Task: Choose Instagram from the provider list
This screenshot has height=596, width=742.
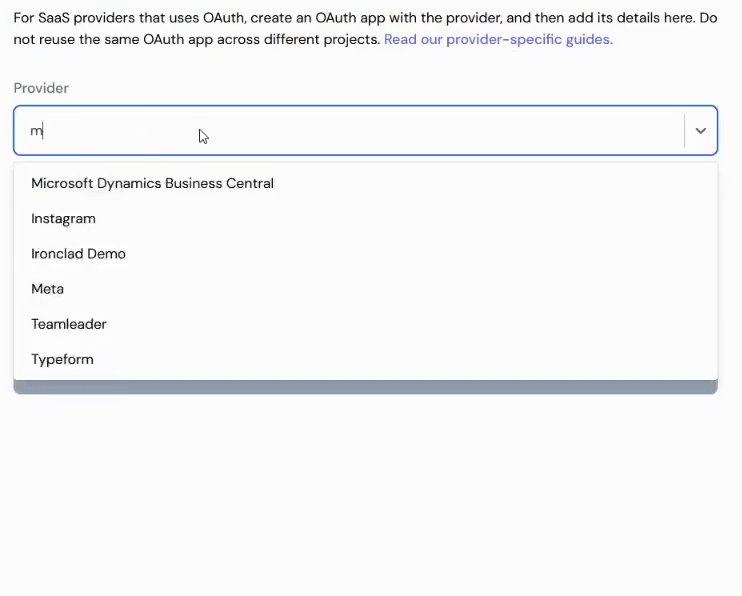Action: tap(365, 219)
